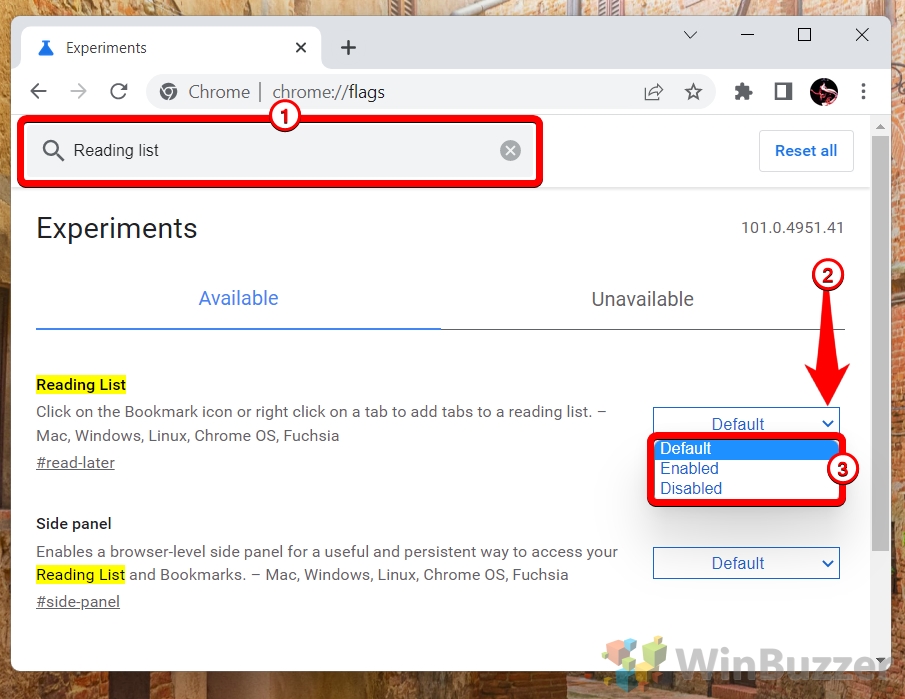905x699 pixels.
Task: Switch to the Unavailable tab
Action: click(x=642, y=299)
